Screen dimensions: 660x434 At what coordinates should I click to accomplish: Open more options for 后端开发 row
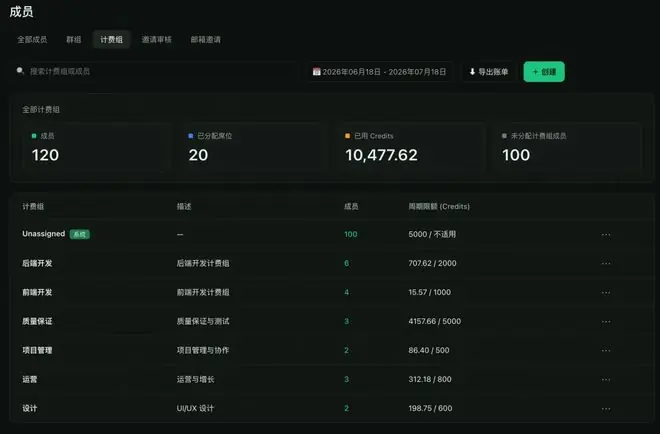pyautogui.click(x=606, y=264)
